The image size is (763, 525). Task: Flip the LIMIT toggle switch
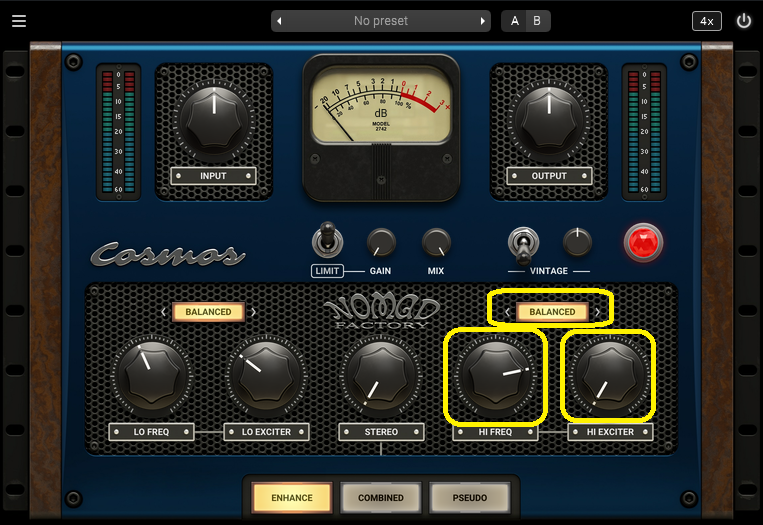327,239
